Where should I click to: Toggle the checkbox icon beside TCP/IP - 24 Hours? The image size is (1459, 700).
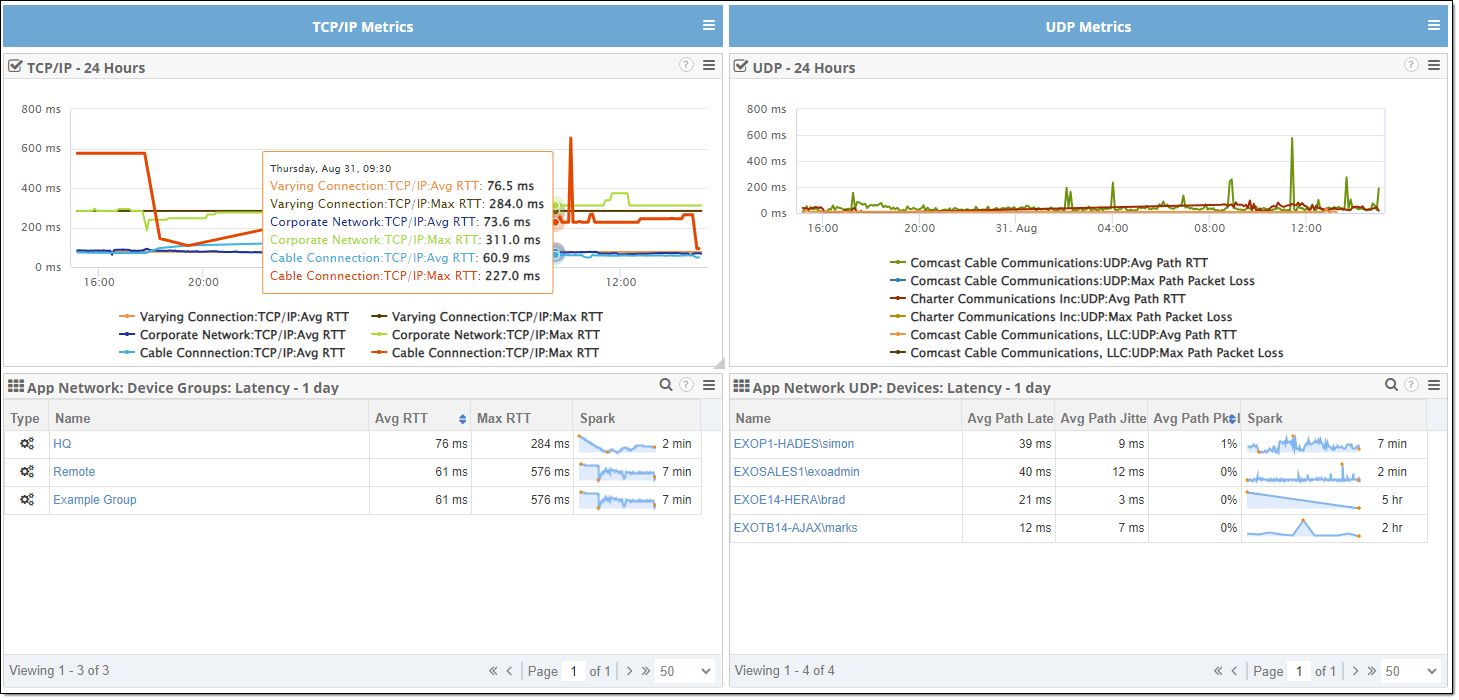[15, 67]
